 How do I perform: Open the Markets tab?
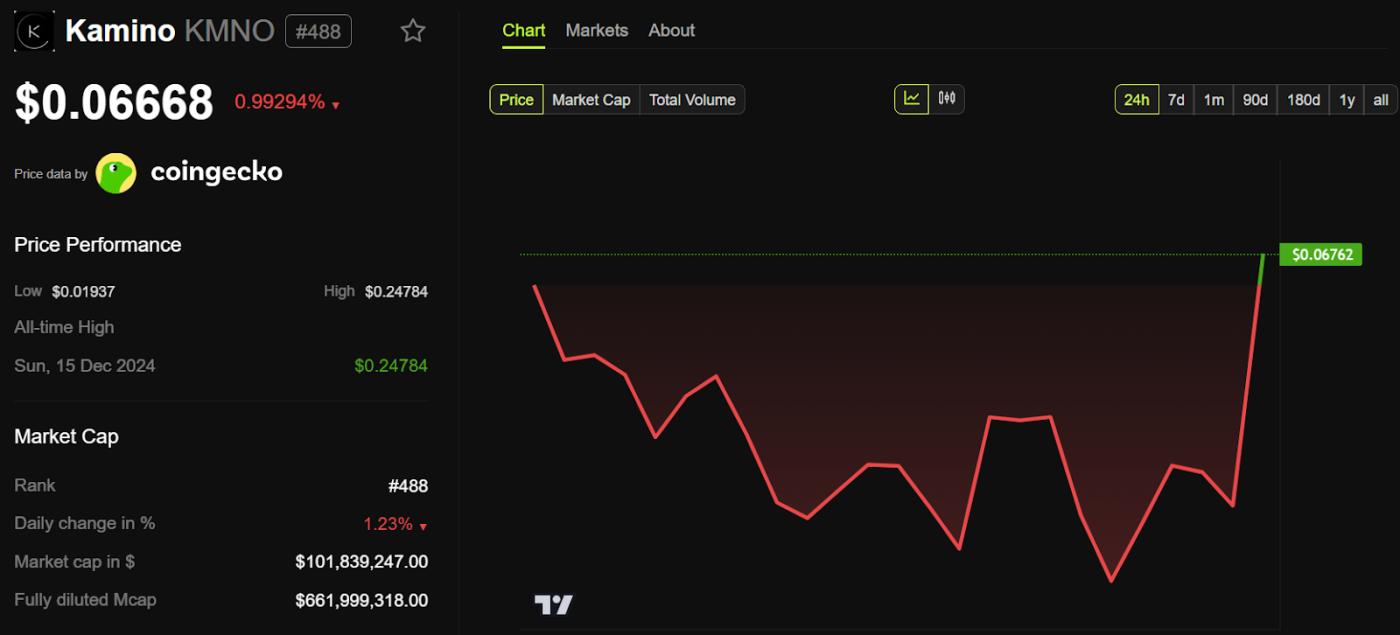[x=597, y=31]
